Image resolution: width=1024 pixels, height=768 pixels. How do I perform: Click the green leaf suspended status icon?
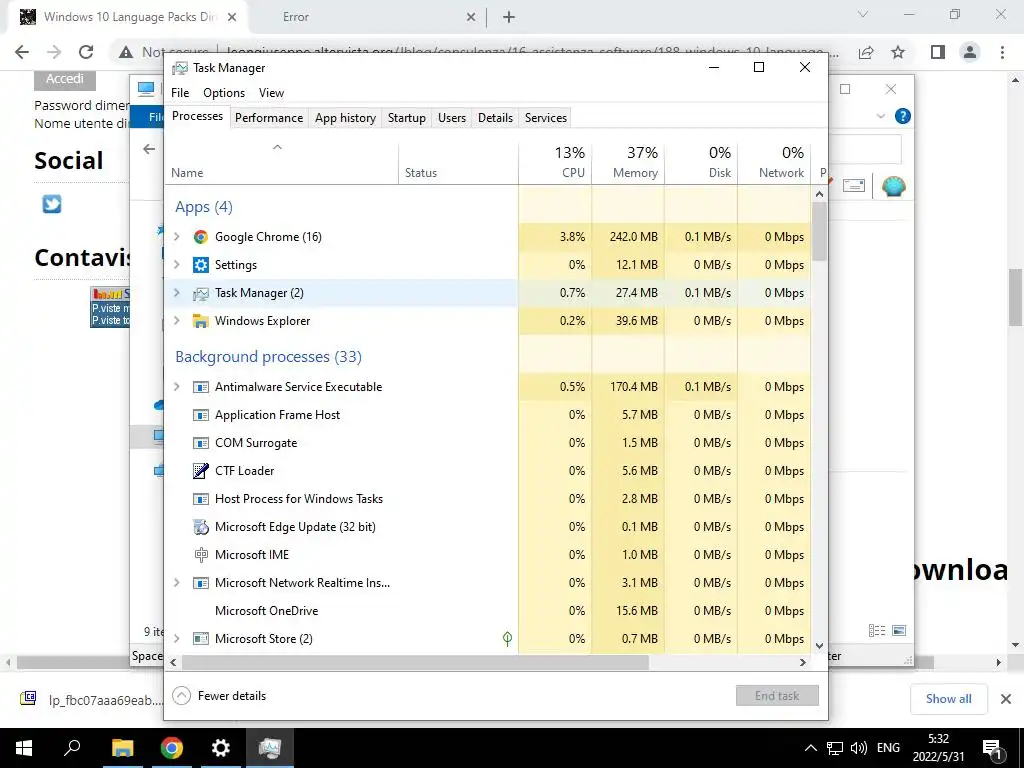[x=507, y=639]
